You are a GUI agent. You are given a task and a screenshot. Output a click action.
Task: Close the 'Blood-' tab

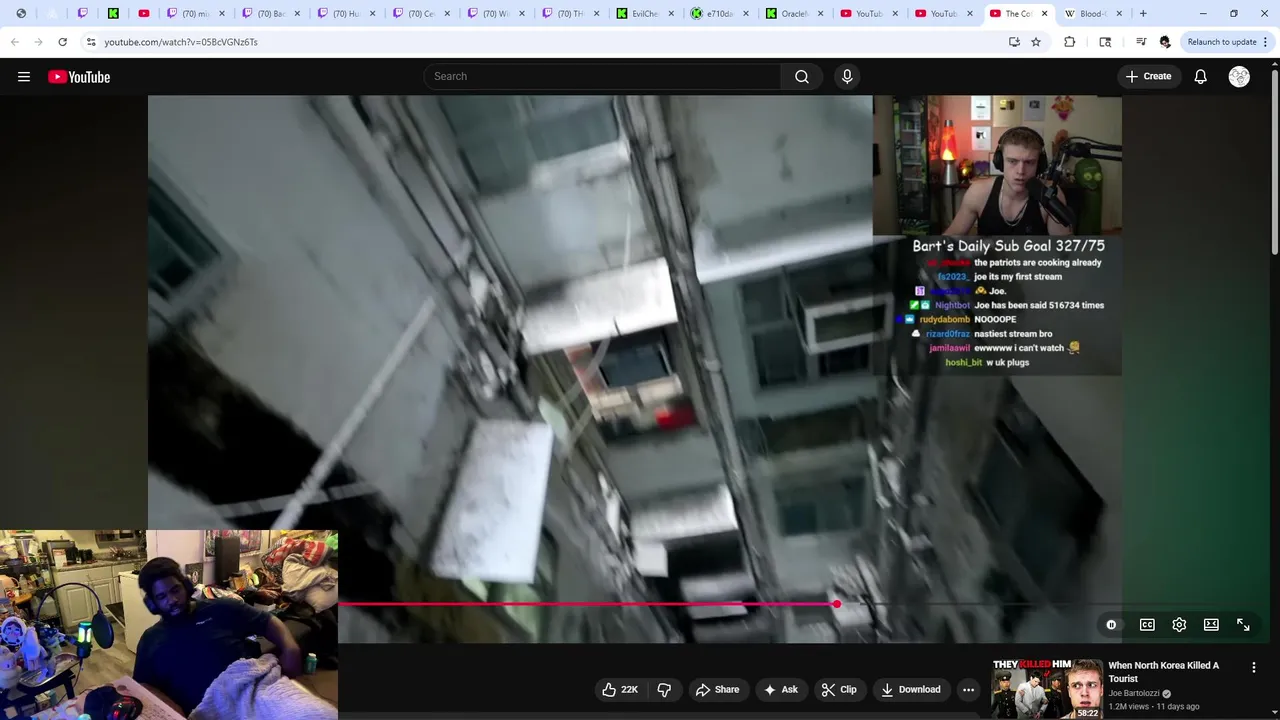coord(1119,14)
